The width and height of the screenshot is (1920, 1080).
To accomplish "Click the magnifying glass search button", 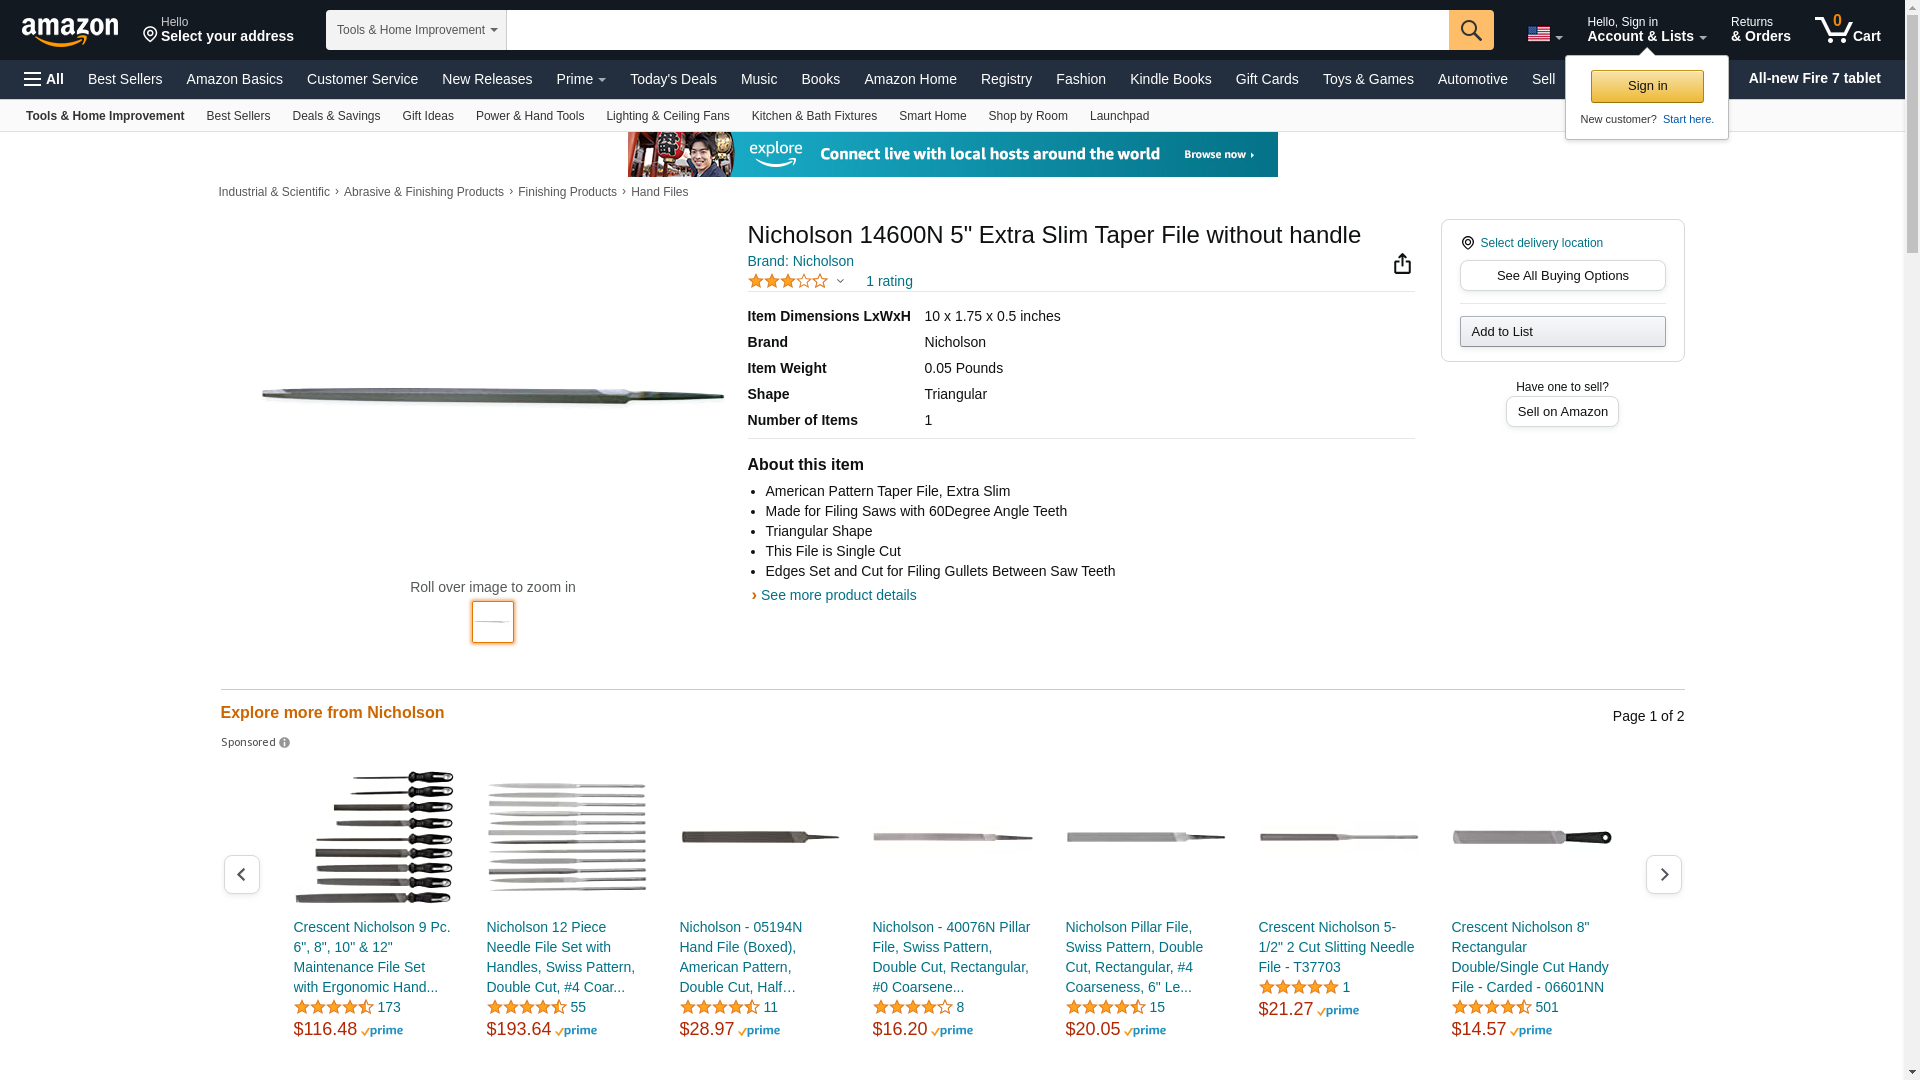I will pyautogui.click(x=1470, y=30).
